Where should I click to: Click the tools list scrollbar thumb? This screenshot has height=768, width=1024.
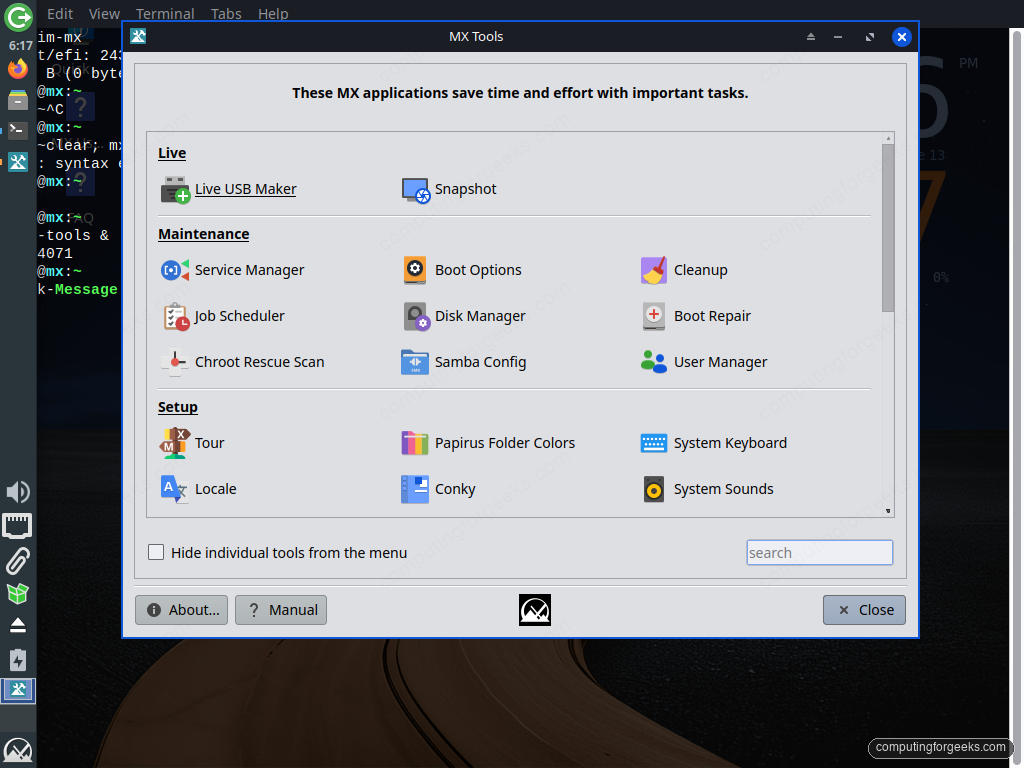pos(888,229)
